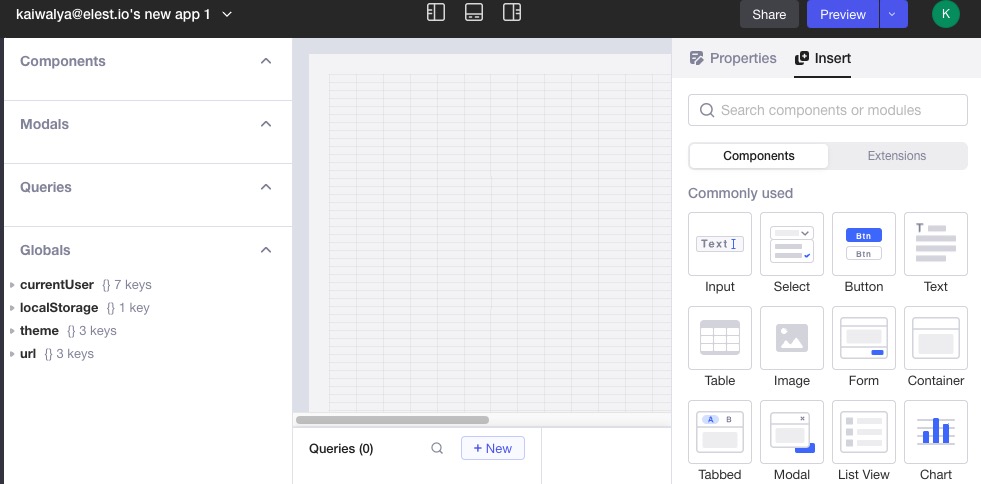Click the + New query button

click(x=492, y=448)
